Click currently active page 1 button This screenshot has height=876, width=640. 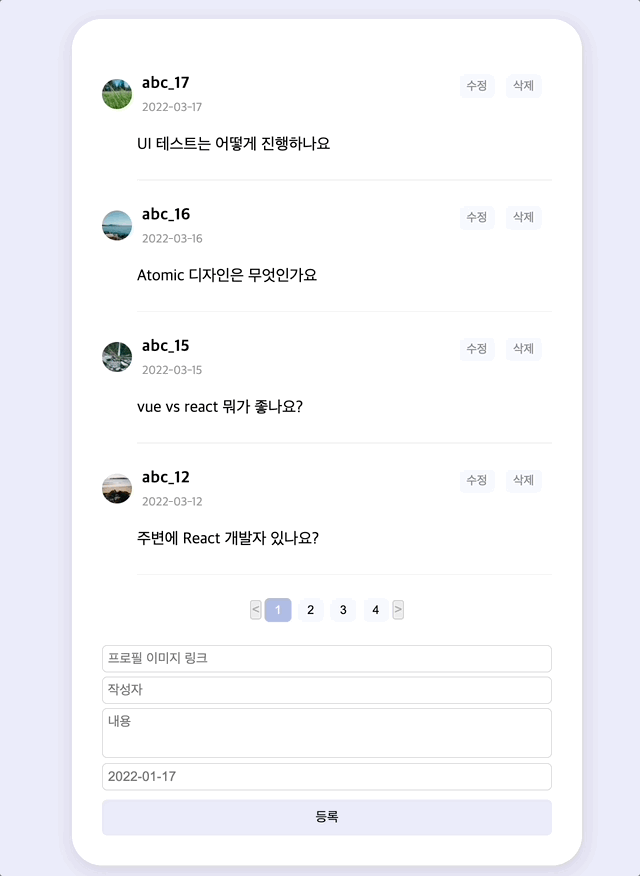278,609
